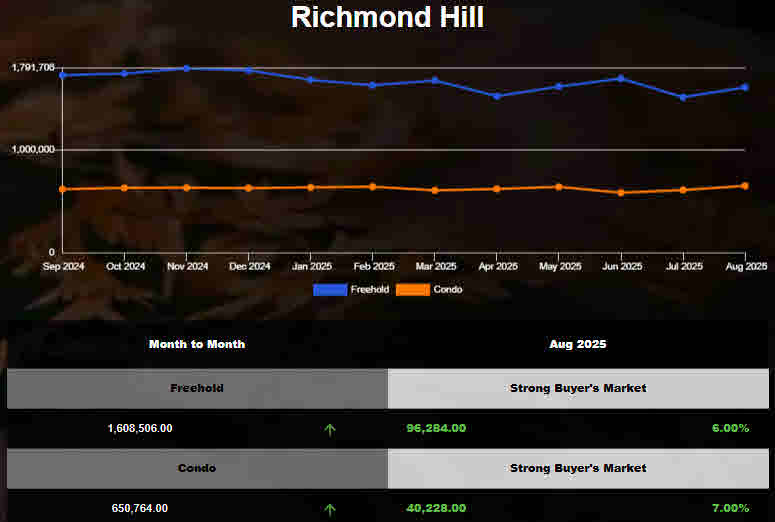Click the Freehold data point for Nov 2024
The image size is (775, 522).
(187, 68)
